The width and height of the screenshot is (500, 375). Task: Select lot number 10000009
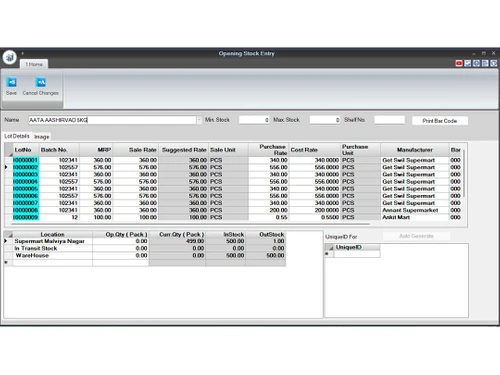[26, 217]
